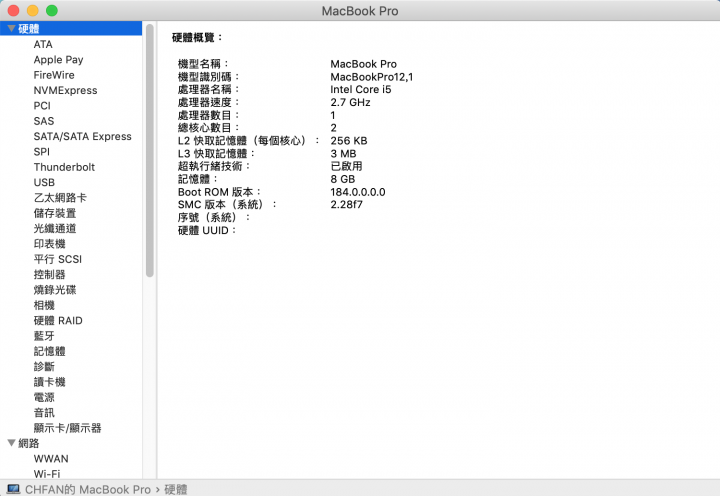Screen dimensions: 720x496
Task: Close the MacBook Pro window
Action: pos(13,11)
